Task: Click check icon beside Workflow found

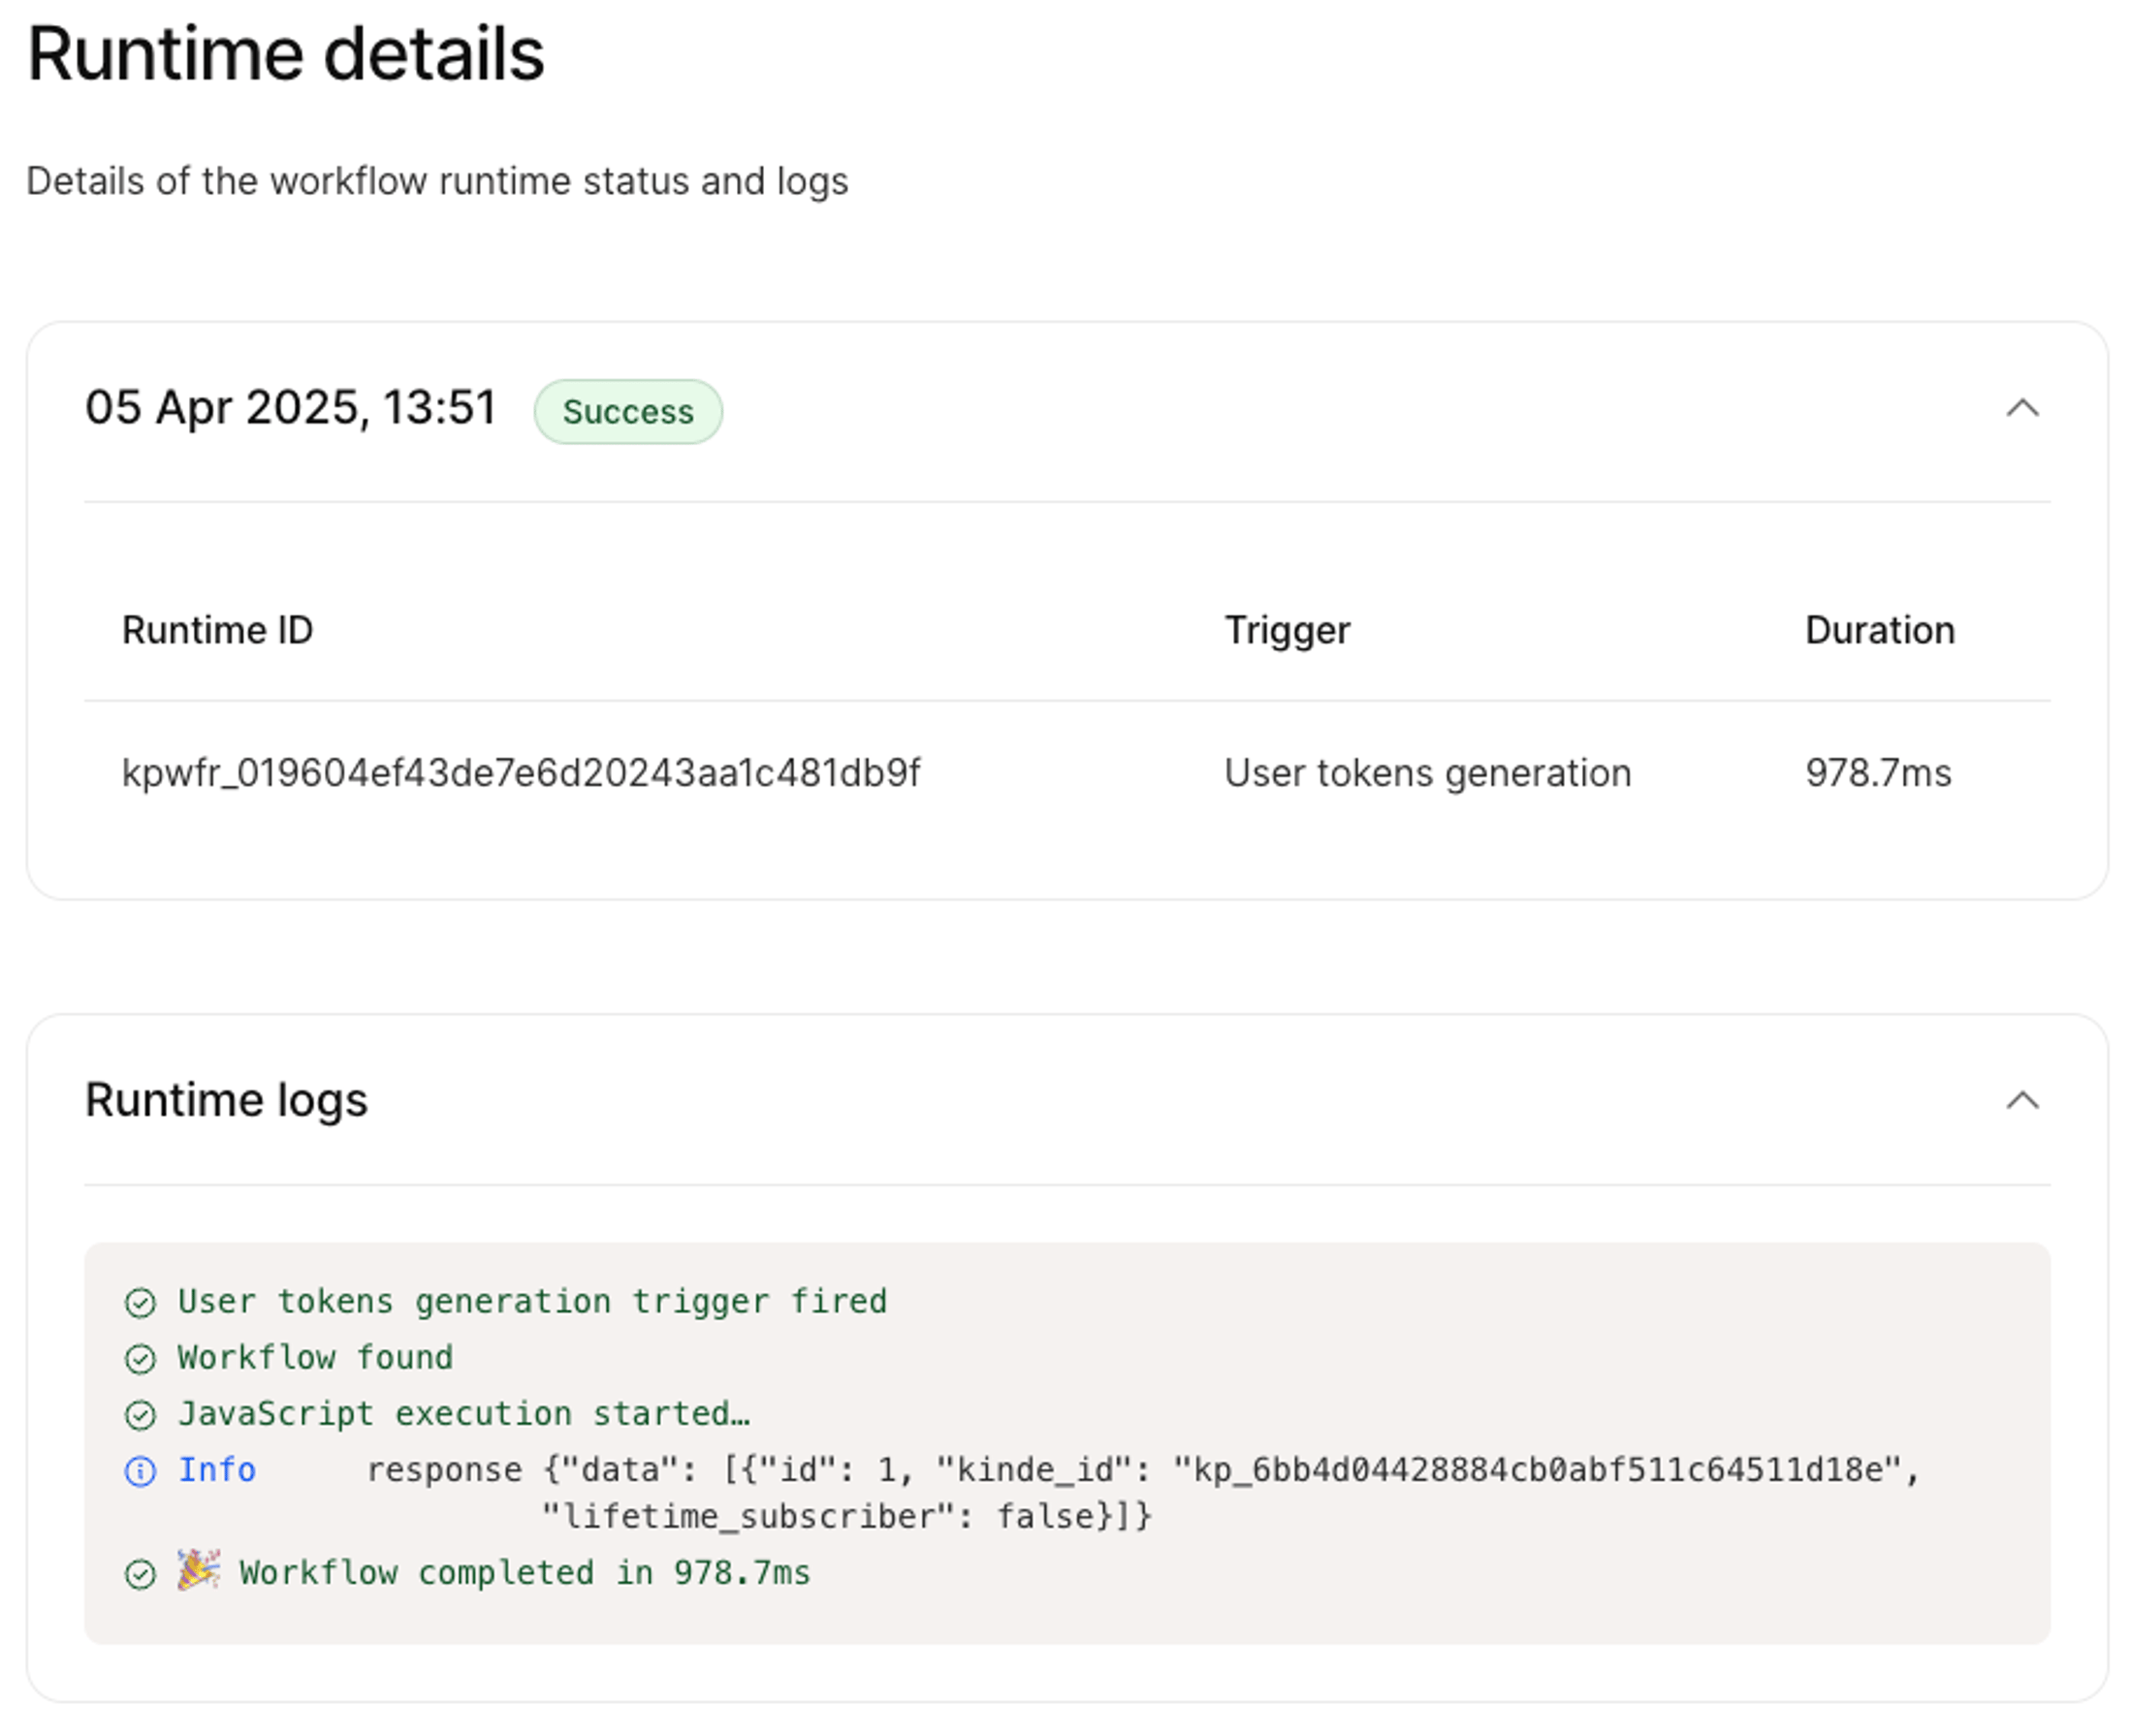Action: coord(140,1359)
